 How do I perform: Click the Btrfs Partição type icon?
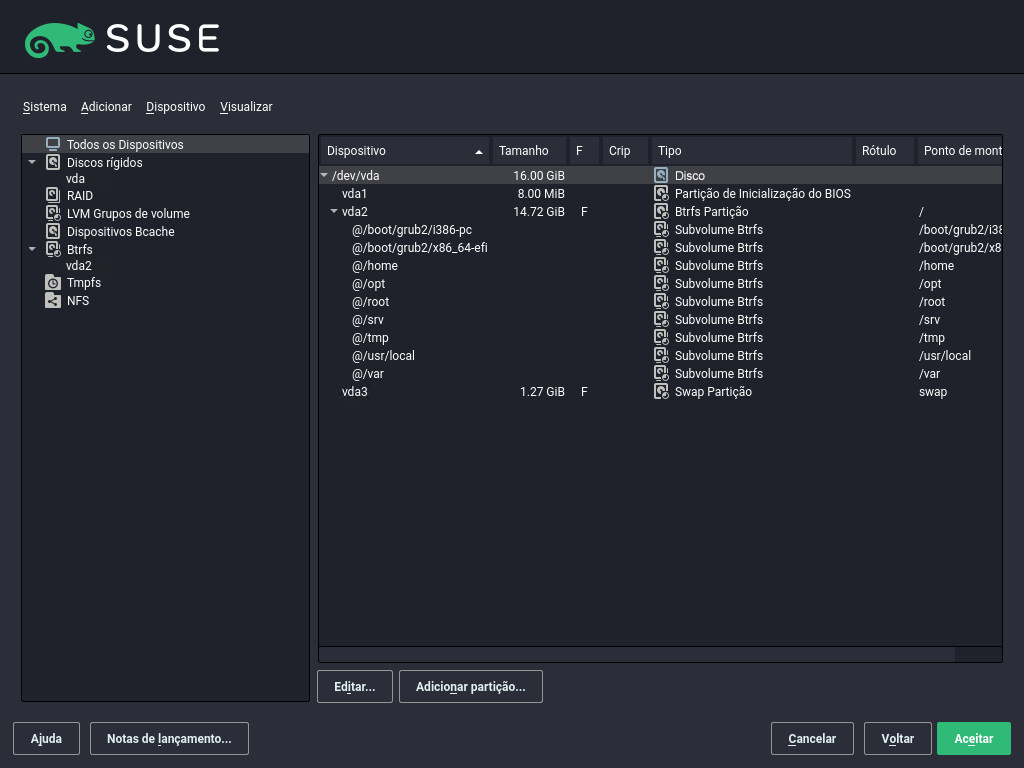coord(661,211)
